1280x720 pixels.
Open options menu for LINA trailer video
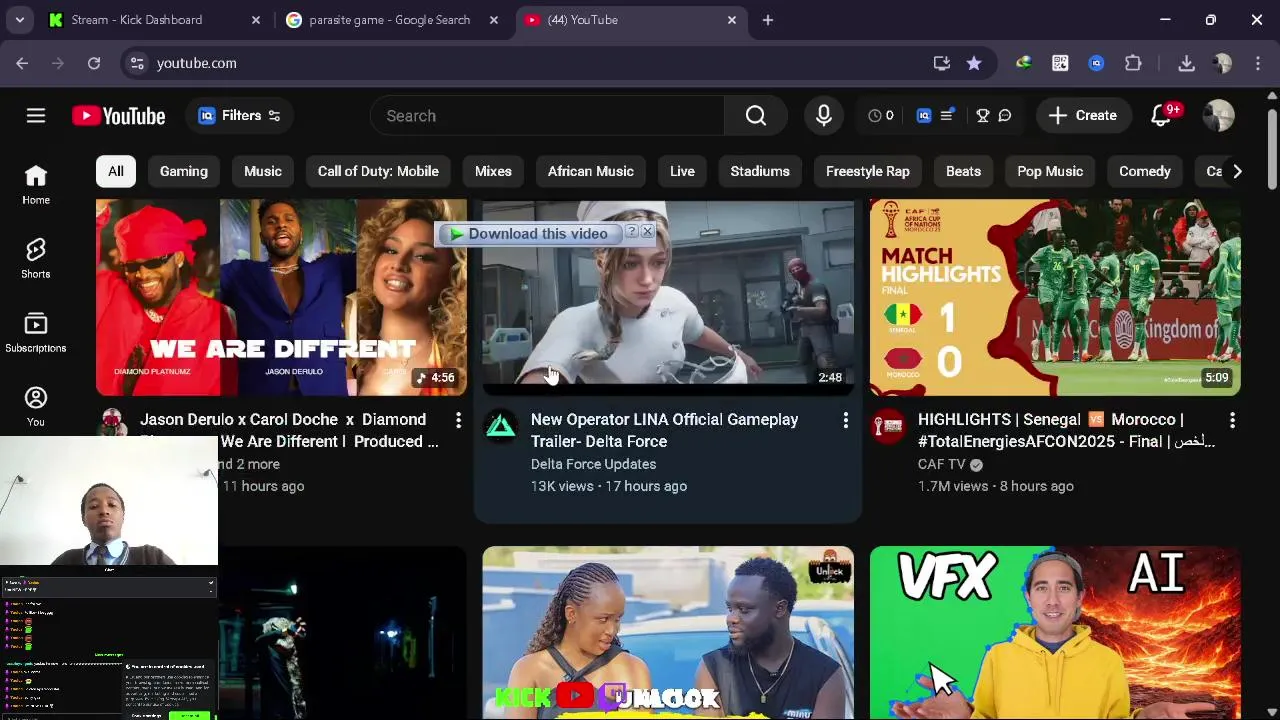point(845,420)
